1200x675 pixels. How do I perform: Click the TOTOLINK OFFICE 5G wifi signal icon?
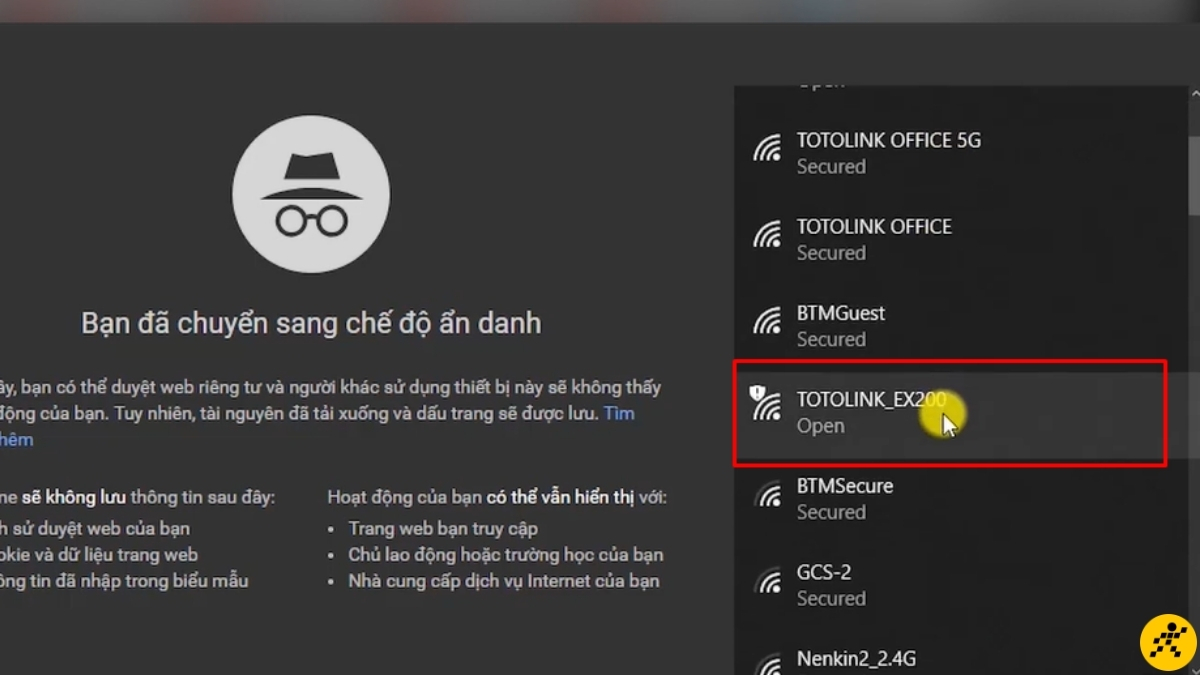(767, 149)
